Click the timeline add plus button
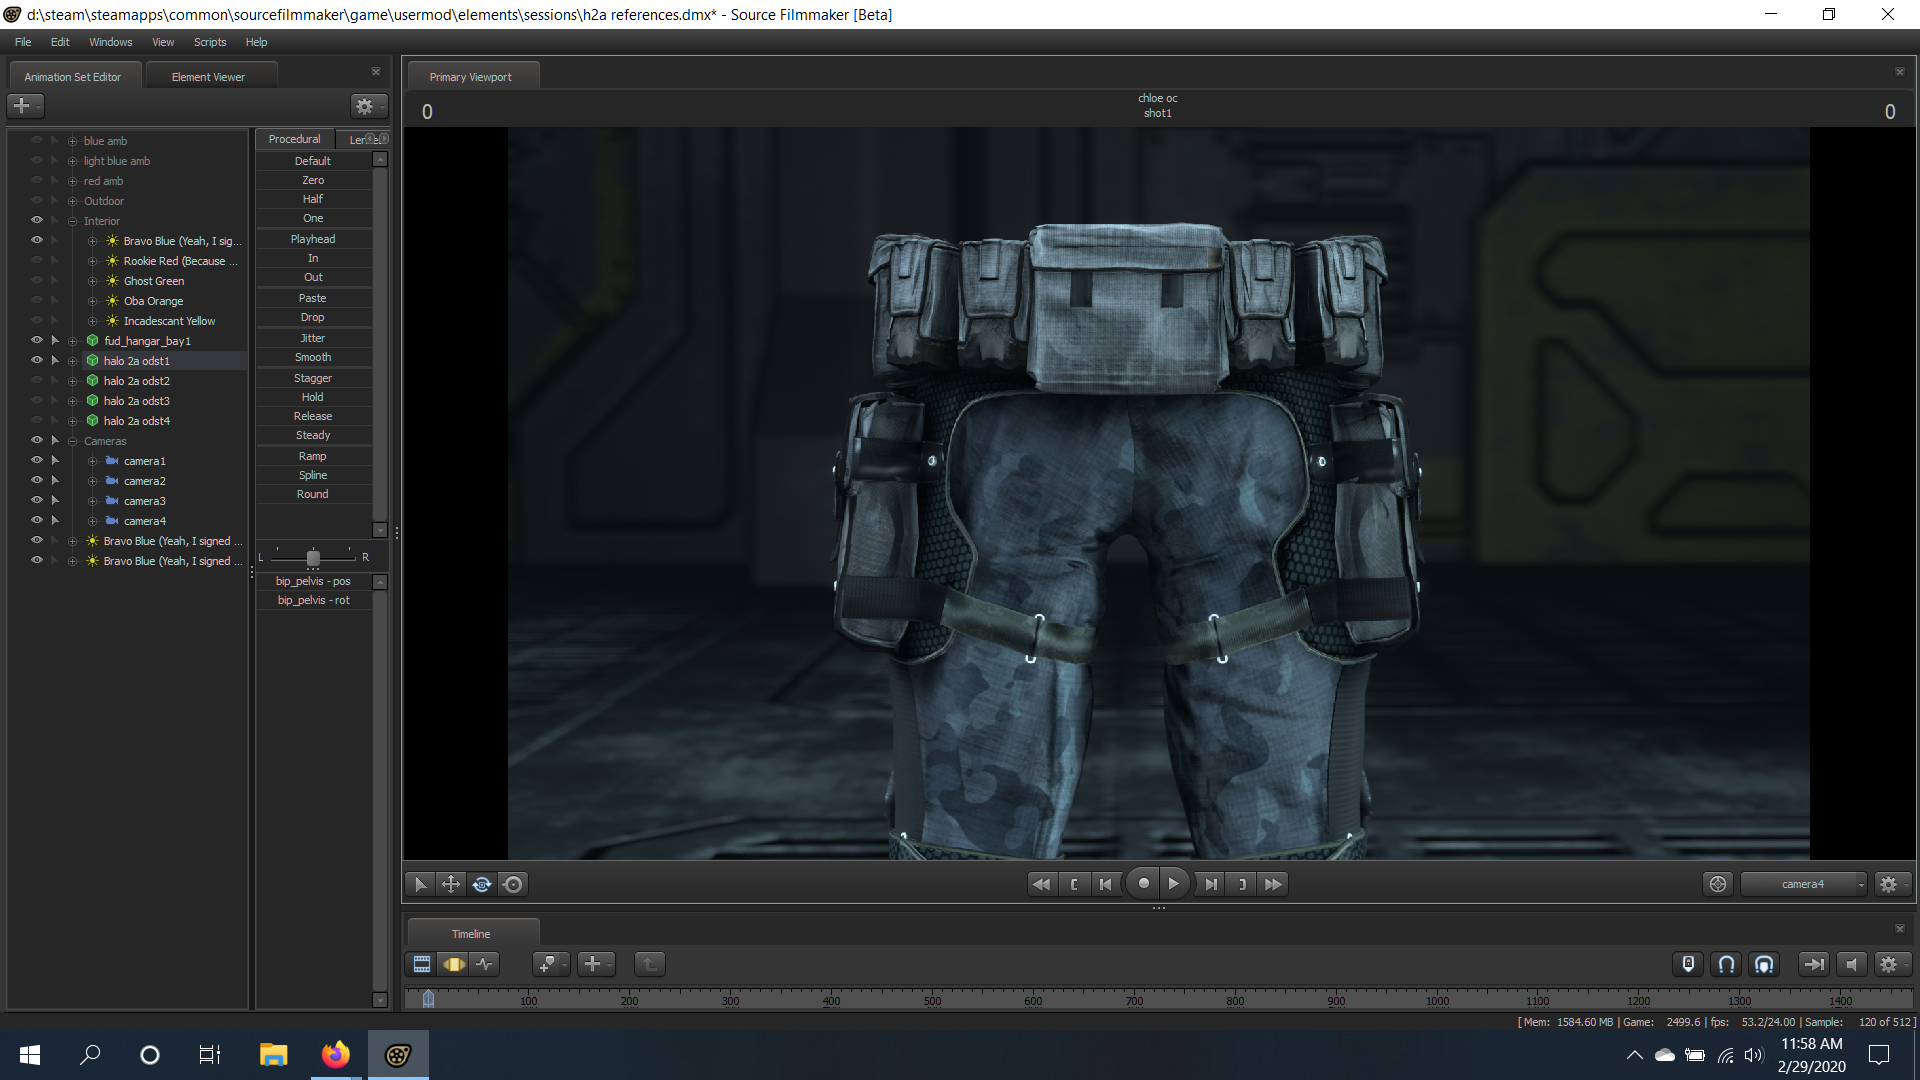1920x1080 pixels. tap(595, 964)
